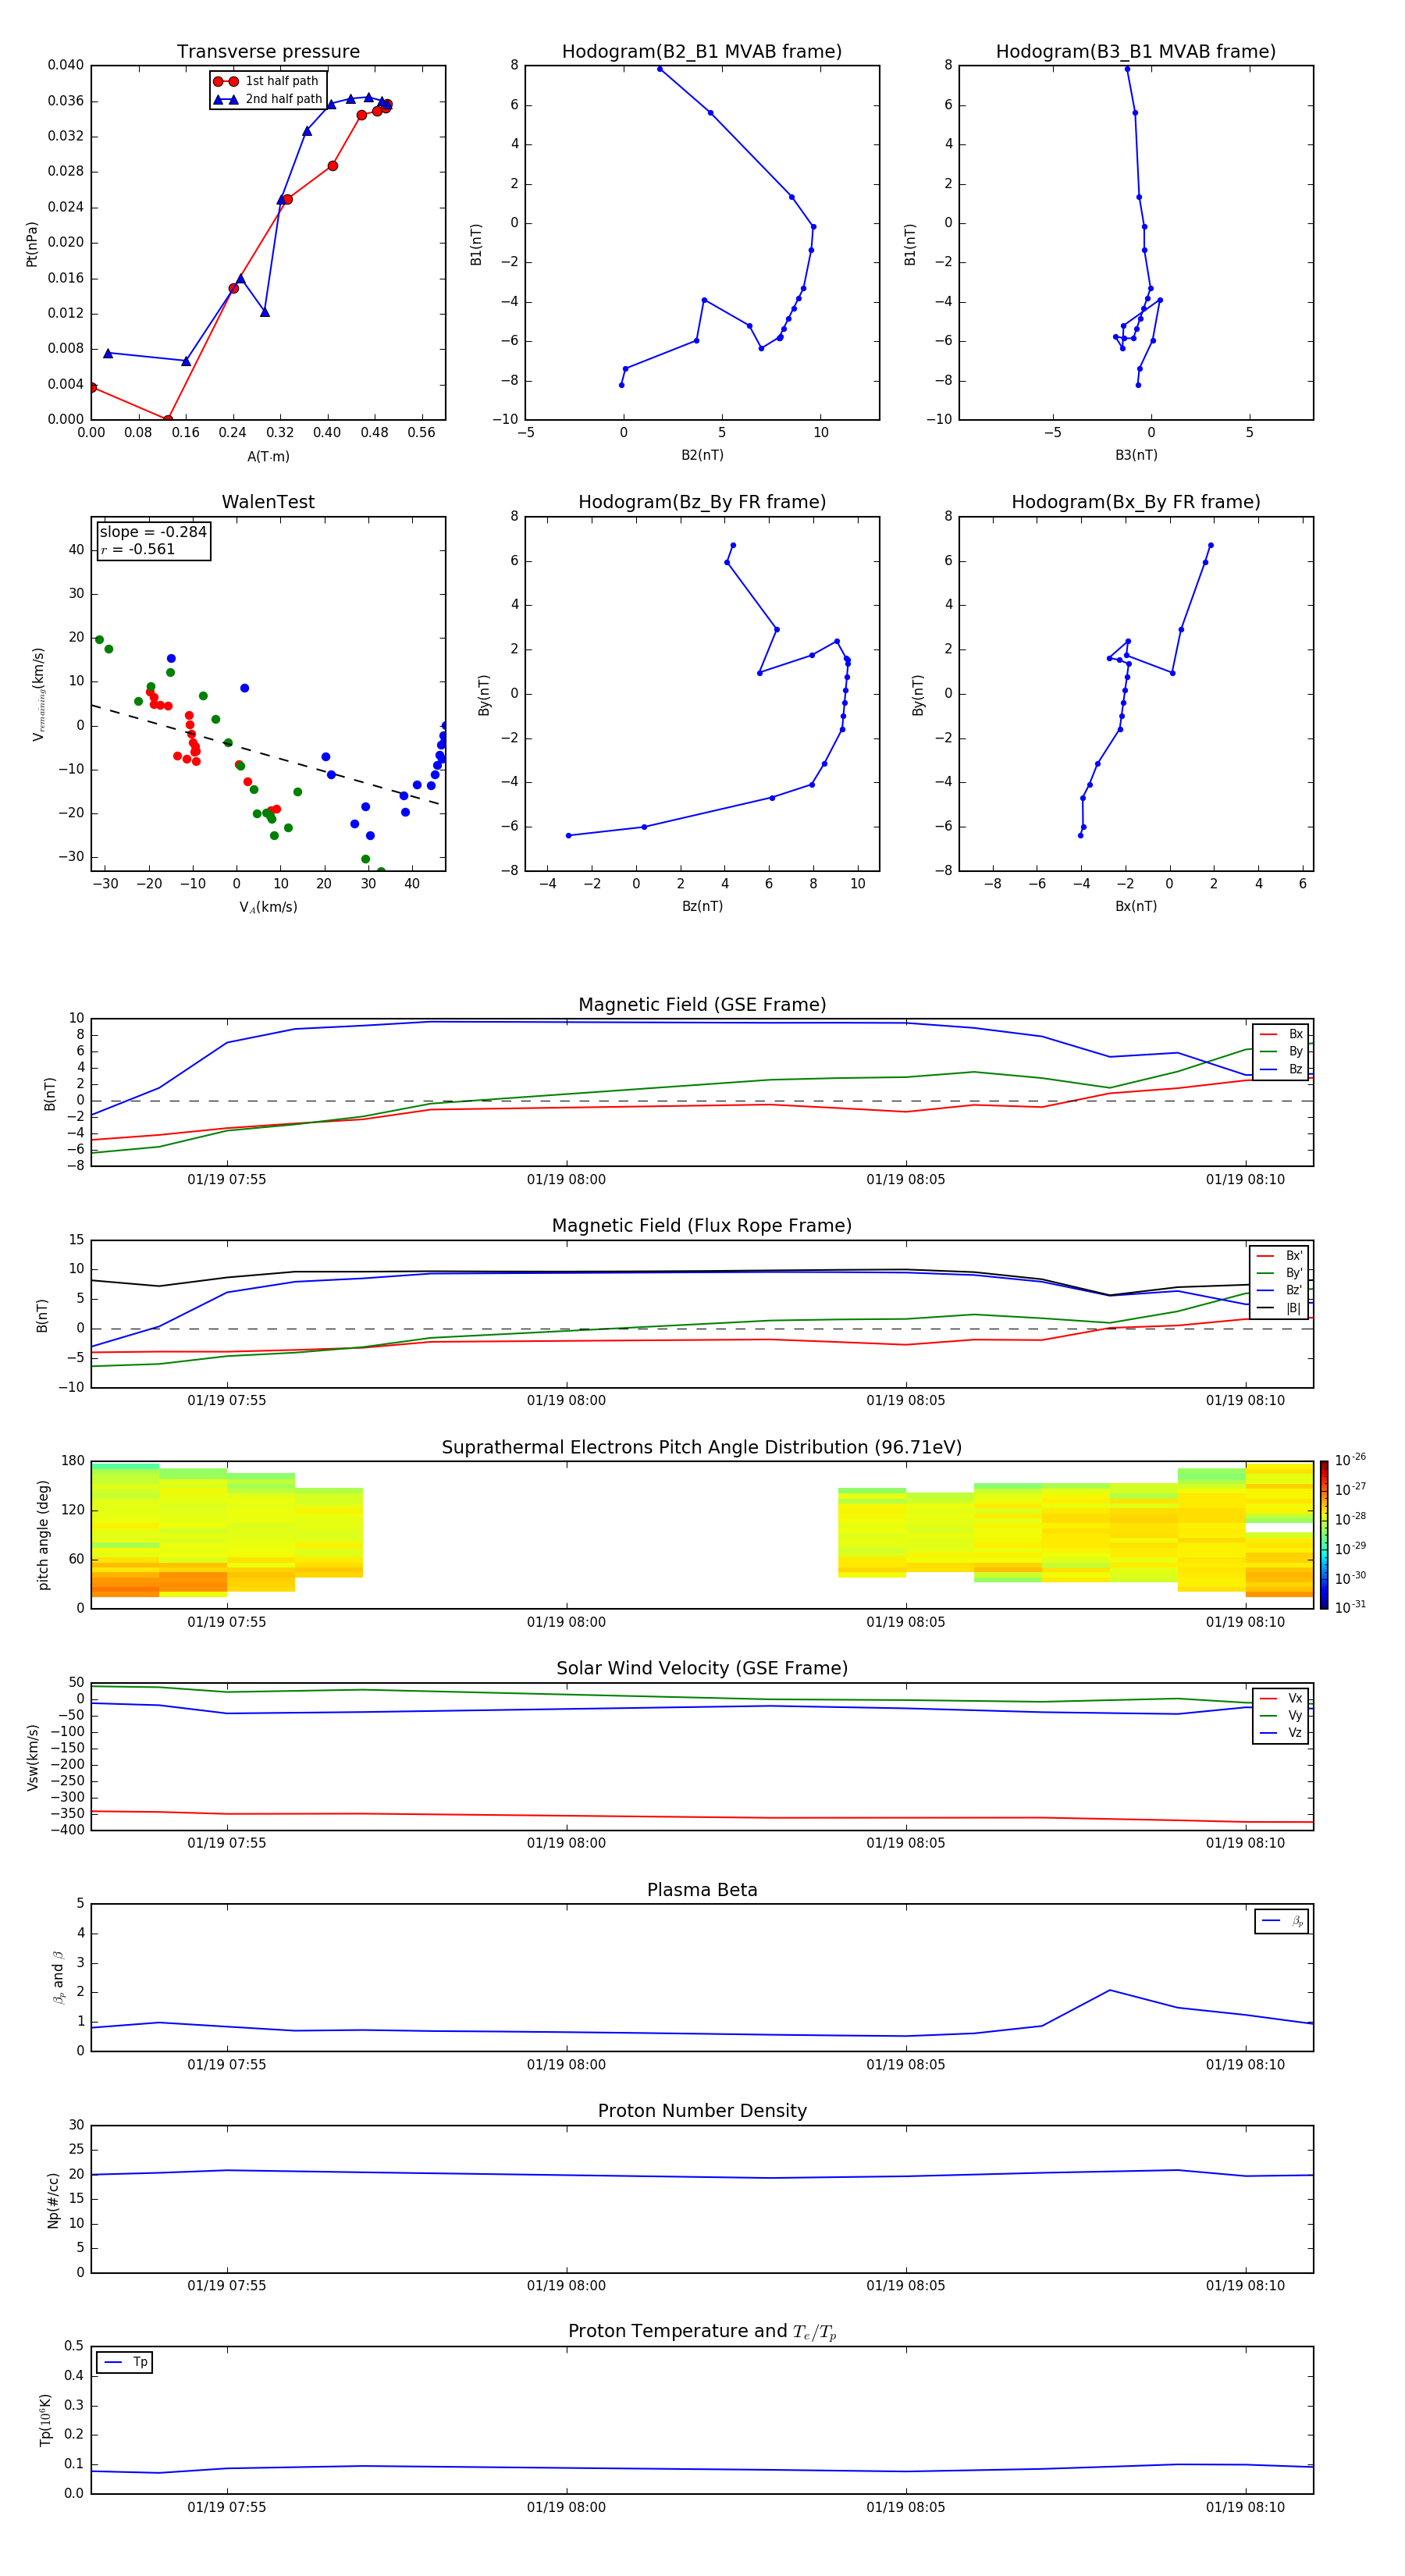
Task: Select the Vy legend entry
Action: tap(1281, 1716)
